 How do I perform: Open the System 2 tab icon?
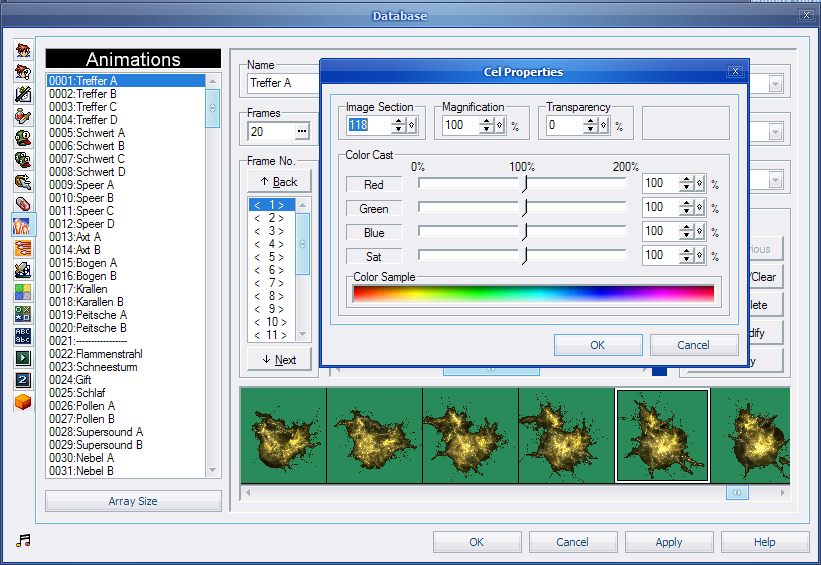[x=23, y=379]
